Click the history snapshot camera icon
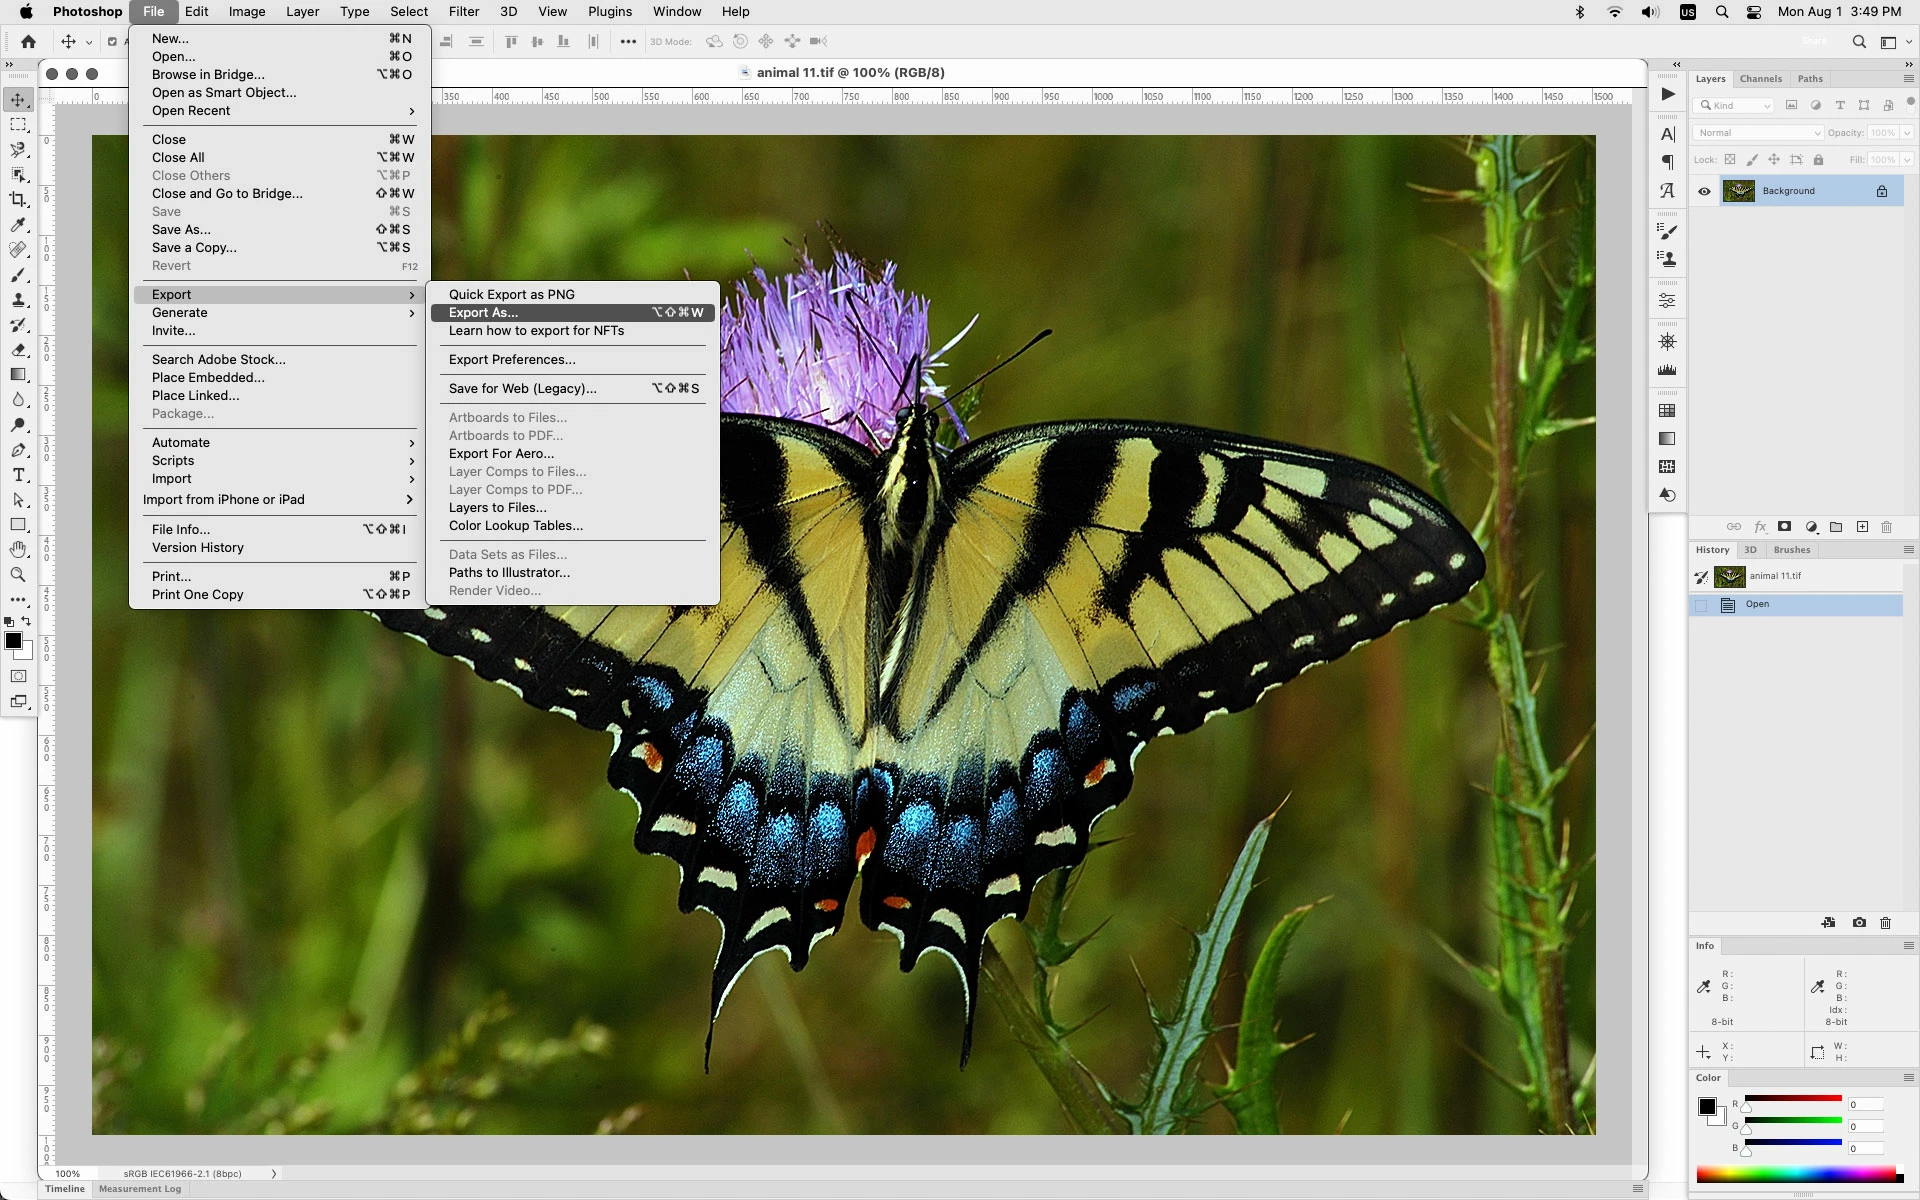The width and height of the screenshot is (1920, 1200). [1859, 923]
